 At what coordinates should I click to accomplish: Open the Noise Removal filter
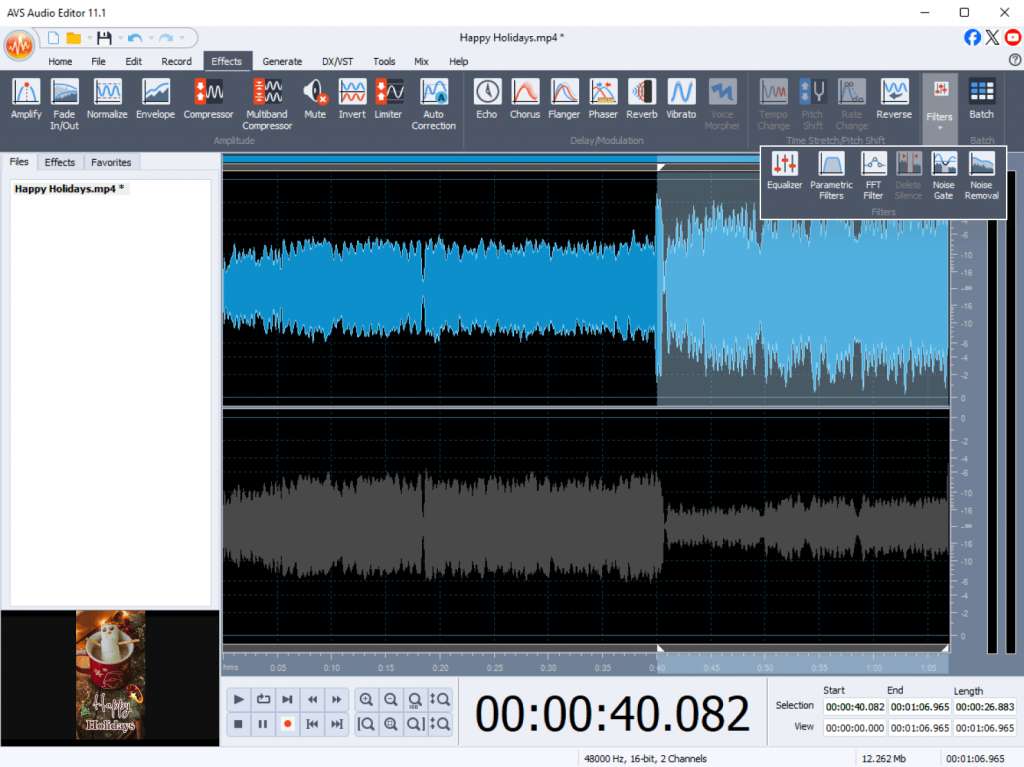click(x=981, y=170)
